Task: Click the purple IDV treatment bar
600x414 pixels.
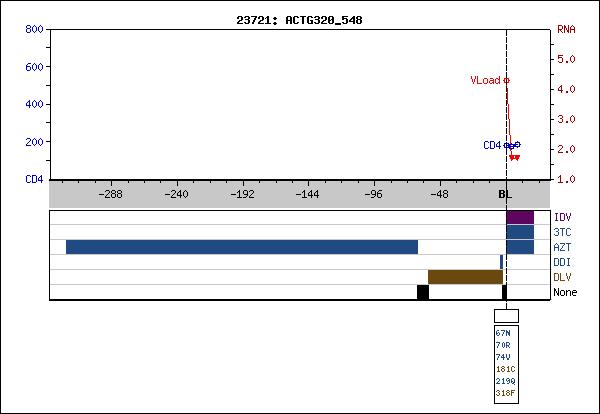Action: click(x=520, y=217)
